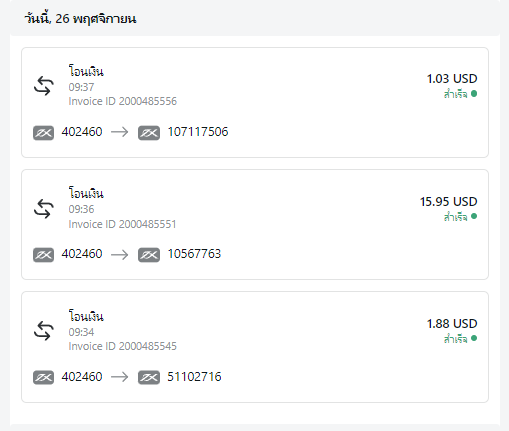Click destination account badge beside 10567763
The height and width of the screenshot is (431, 509).
pyautogui.click(x=149, y=255)
